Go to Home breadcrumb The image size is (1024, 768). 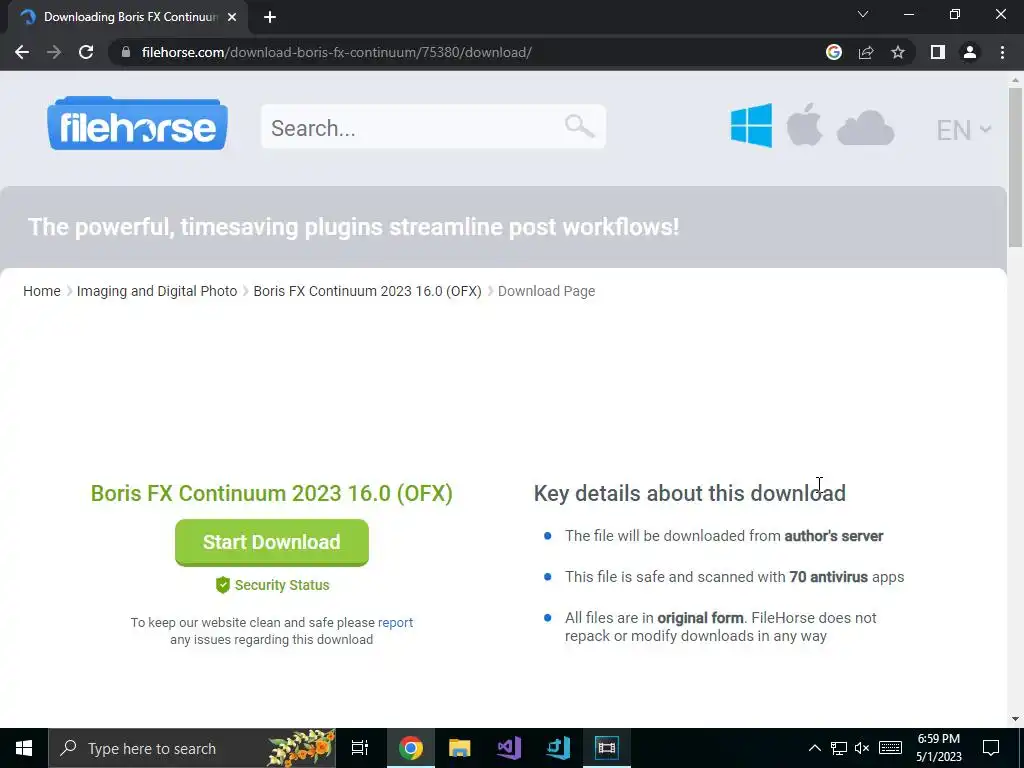coord(42,291)
